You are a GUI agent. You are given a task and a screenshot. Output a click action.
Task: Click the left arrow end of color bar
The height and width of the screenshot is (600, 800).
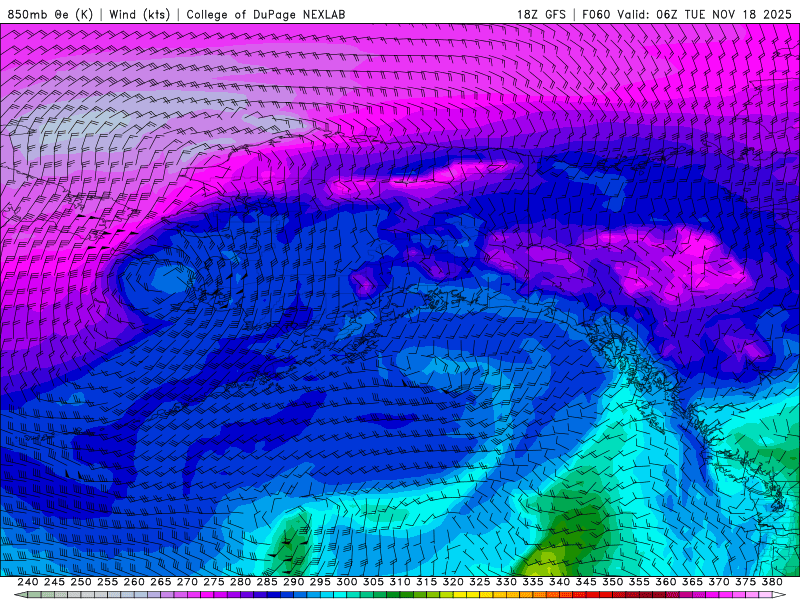pos(20,595)
